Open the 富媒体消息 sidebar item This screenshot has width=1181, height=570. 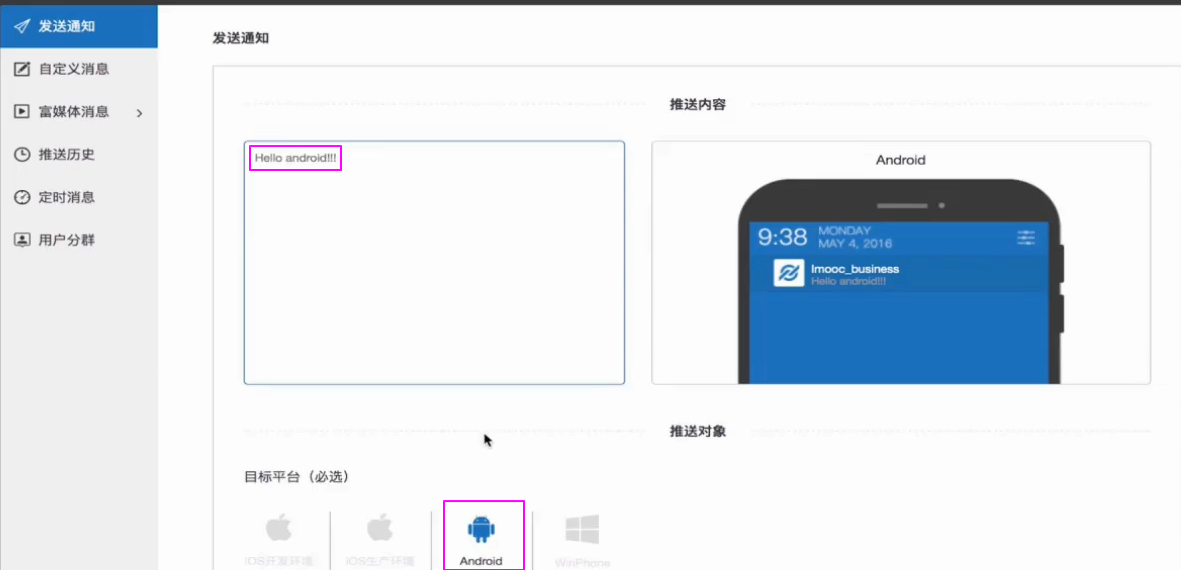click(78, 112)
